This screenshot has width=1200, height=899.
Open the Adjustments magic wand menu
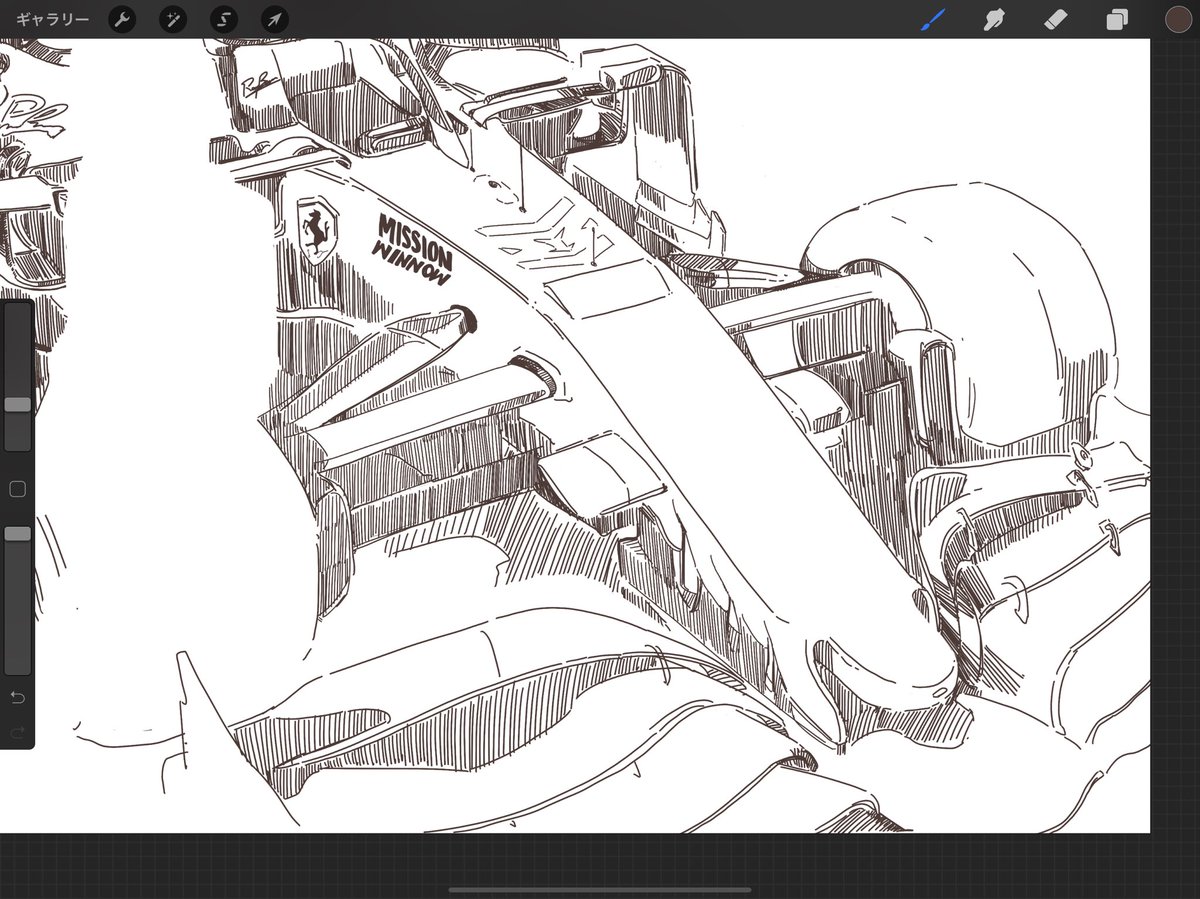click(x=173, y=19)
